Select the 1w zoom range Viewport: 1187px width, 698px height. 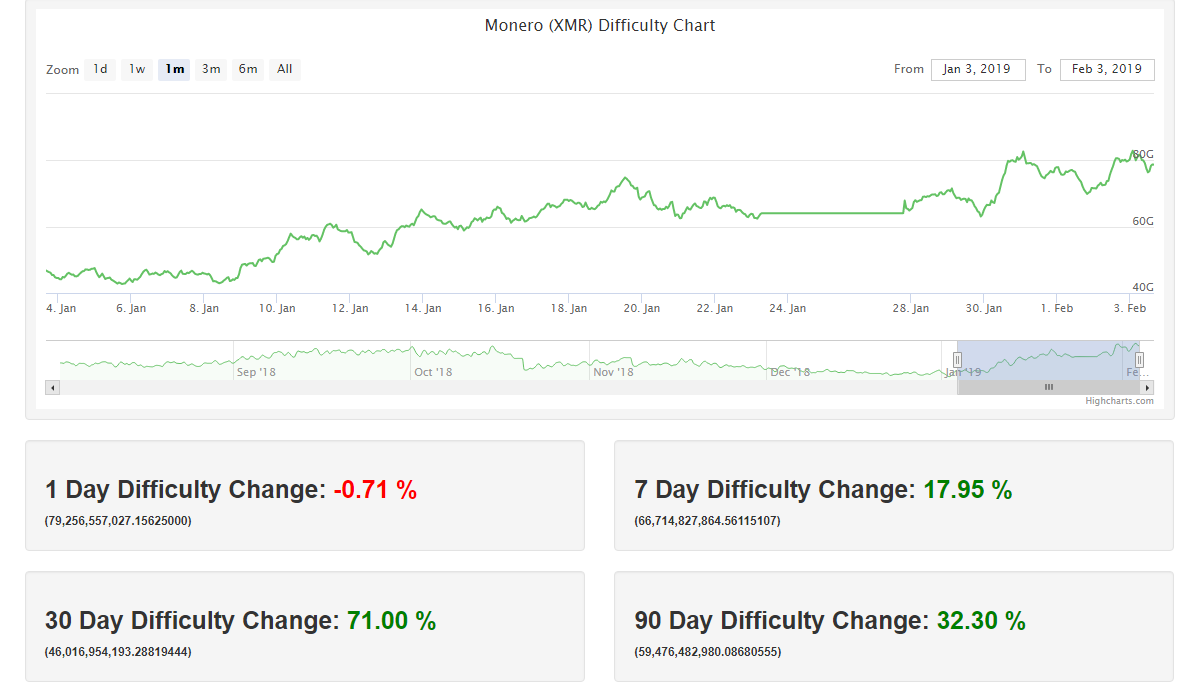(137, 69)
